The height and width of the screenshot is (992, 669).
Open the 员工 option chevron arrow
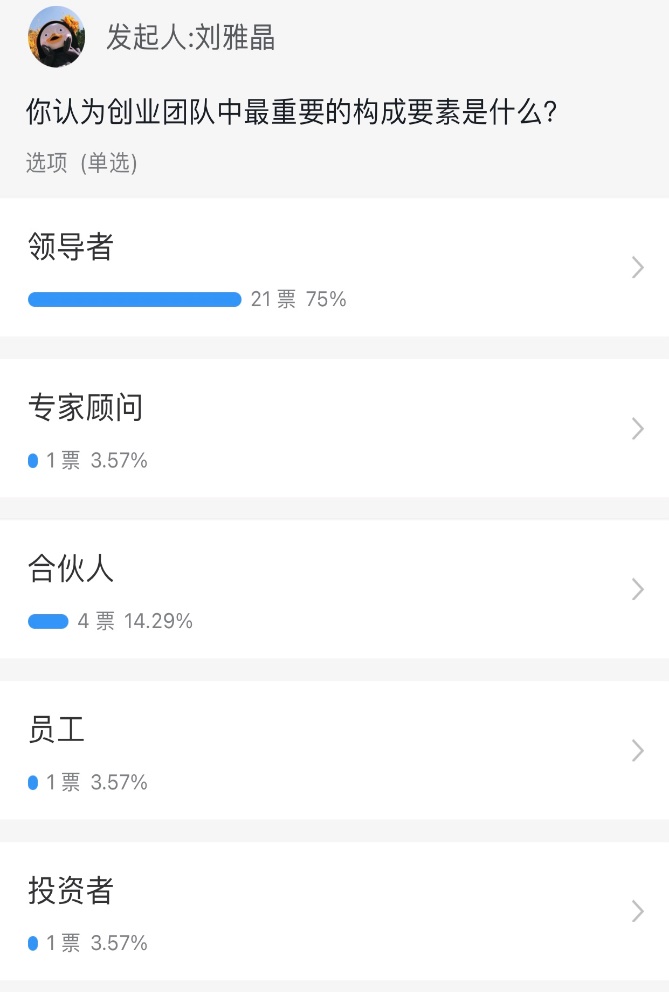pyautogui.click(x=638, y=750)
